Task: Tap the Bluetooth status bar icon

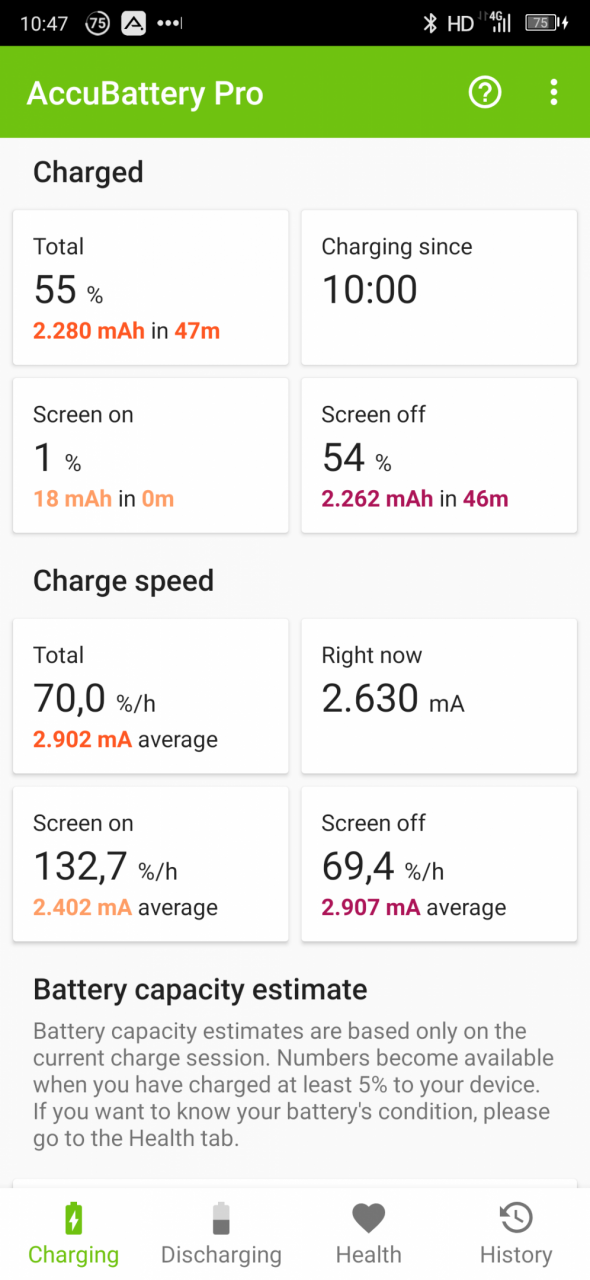Action: click(431, 23)
